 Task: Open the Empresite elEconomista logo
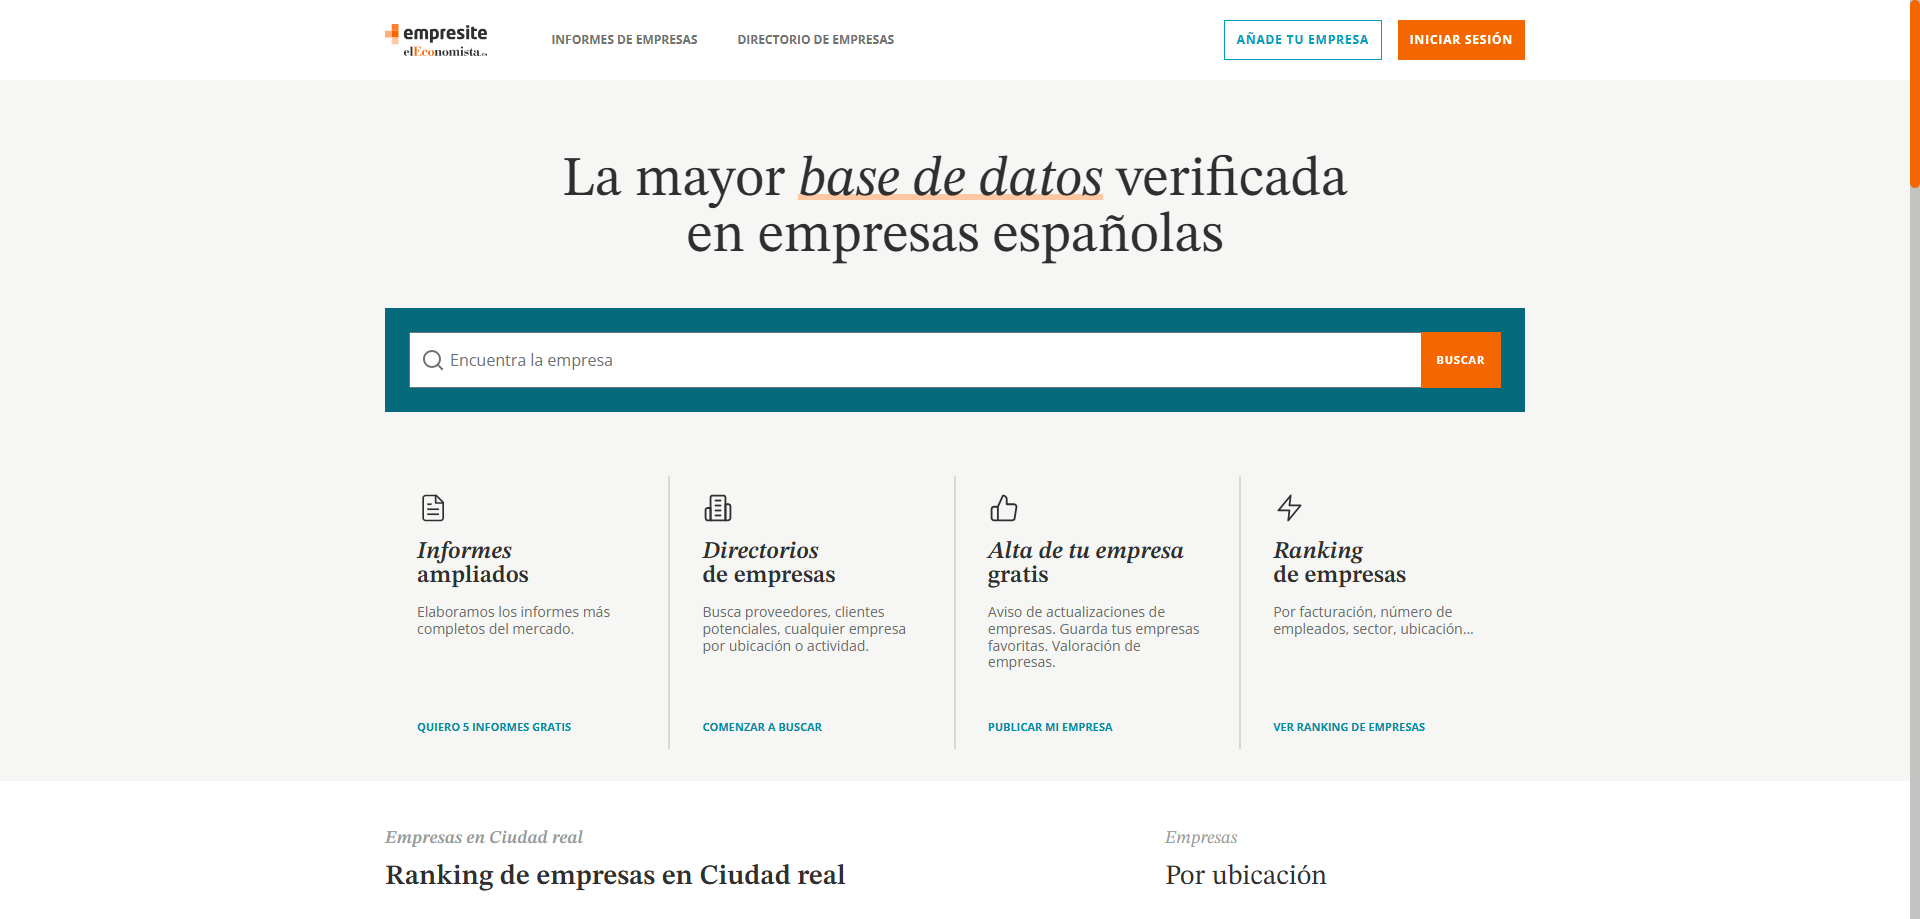pos(437,39)
